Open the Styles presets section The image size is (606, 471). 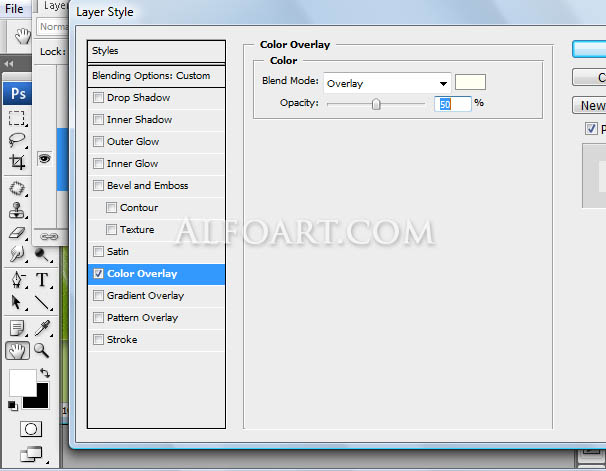(157, 51)
